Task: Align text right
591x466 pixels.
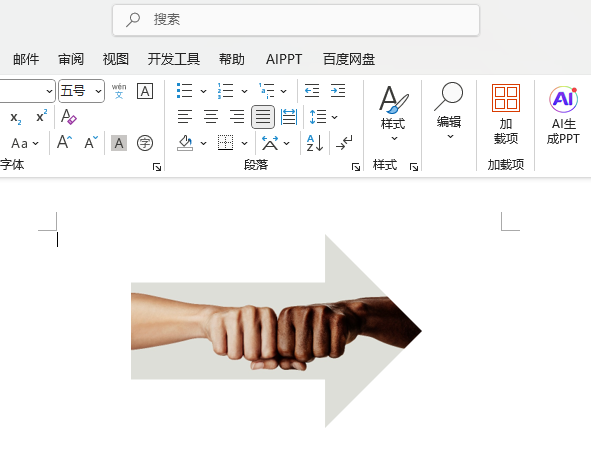Action: coord(237,117)
